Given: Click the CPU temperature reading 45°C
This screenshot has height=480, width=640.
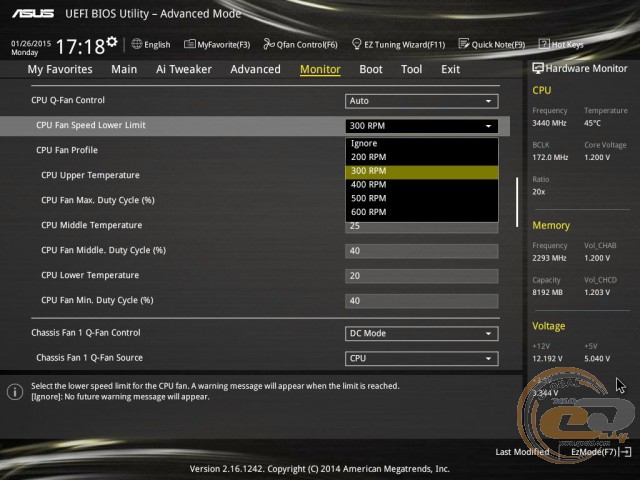Looking at the screenshot, I should click(592, 123).
